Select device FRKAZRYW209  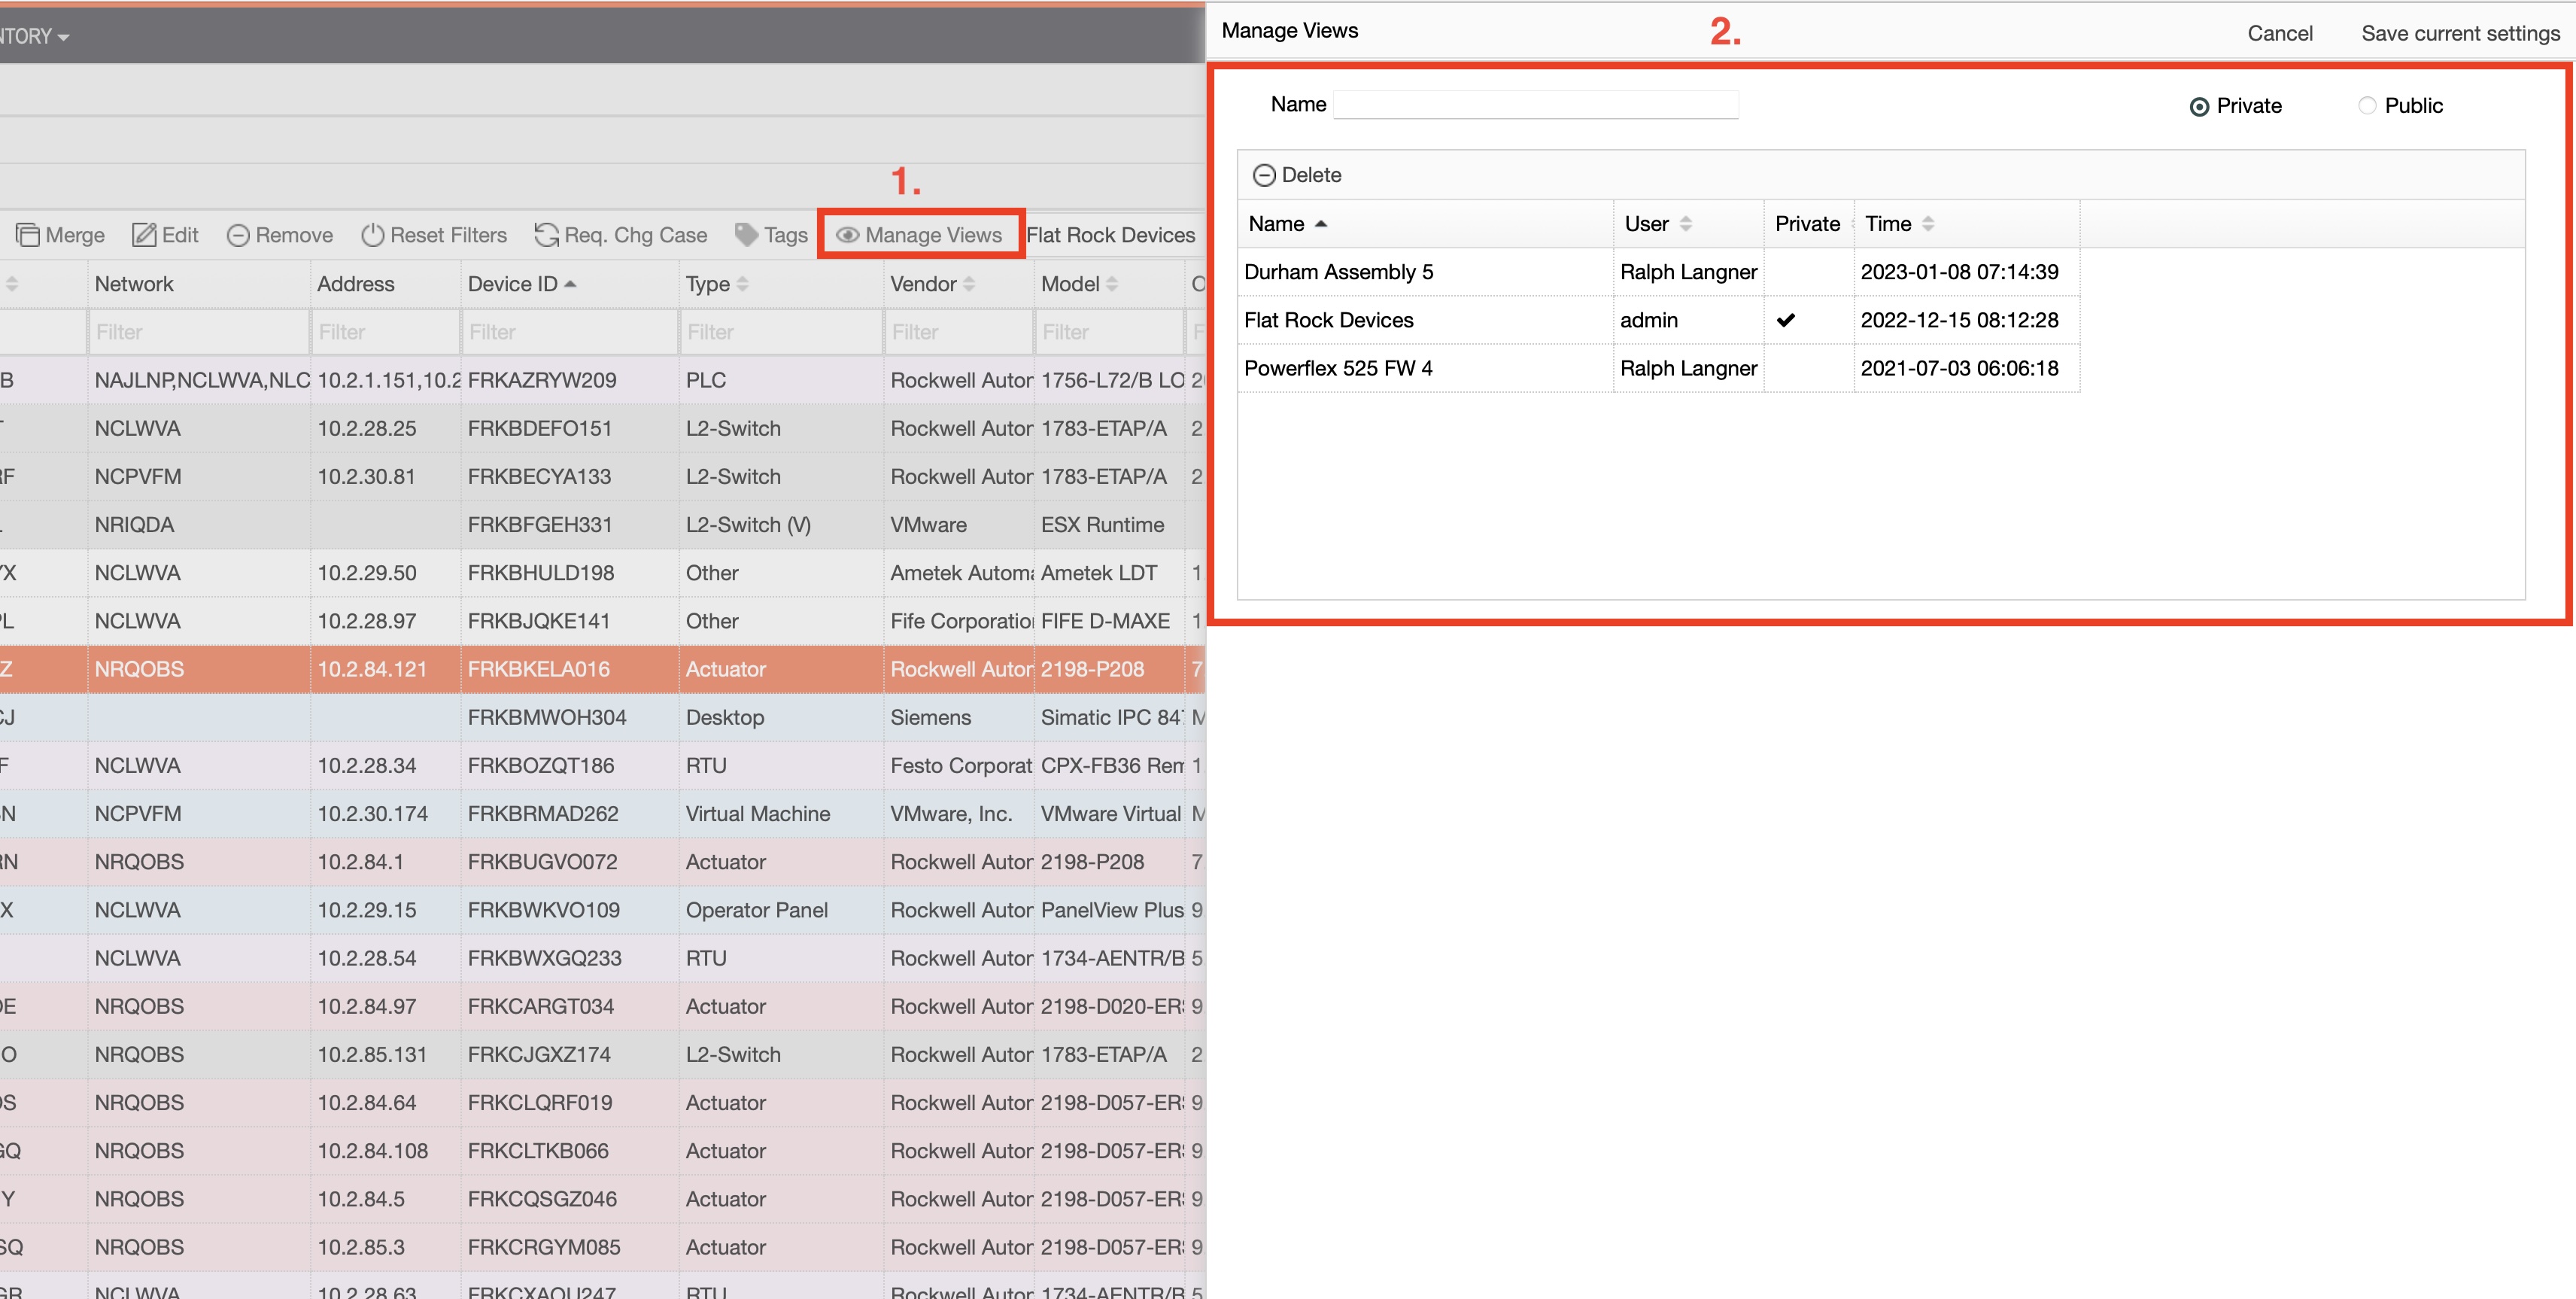pos(541,380)
